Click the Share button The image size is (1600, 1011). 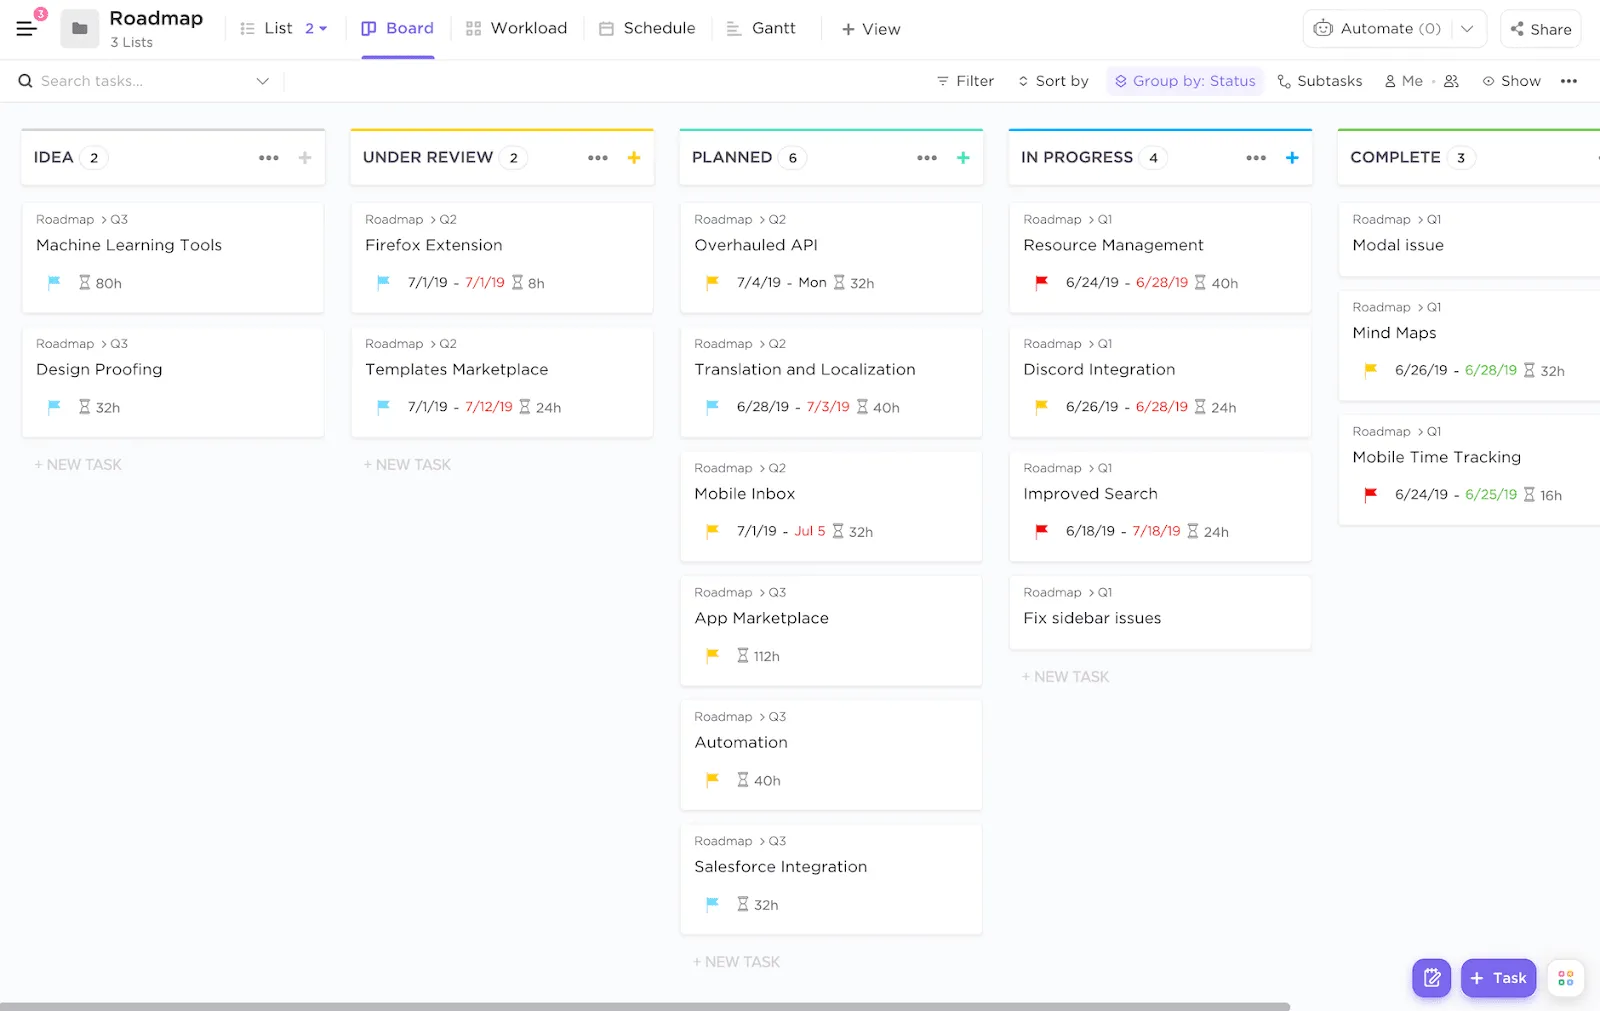pyautogui.click(x=1541, y=29)
